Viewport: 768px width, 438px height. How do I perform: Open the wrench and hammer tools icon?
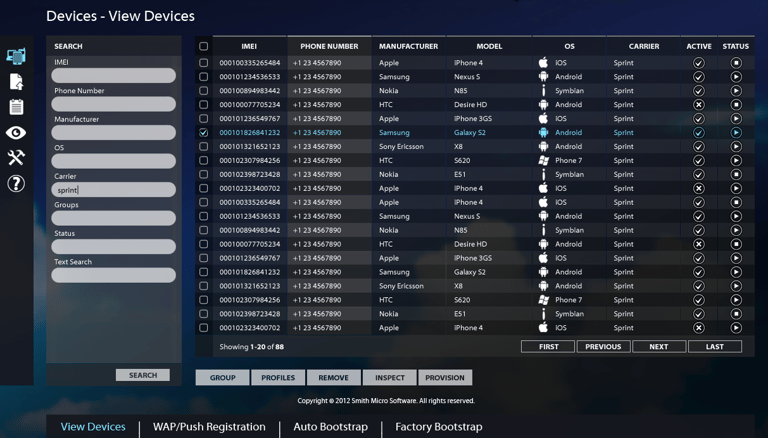pyautogui.click(x=16, y=157)
